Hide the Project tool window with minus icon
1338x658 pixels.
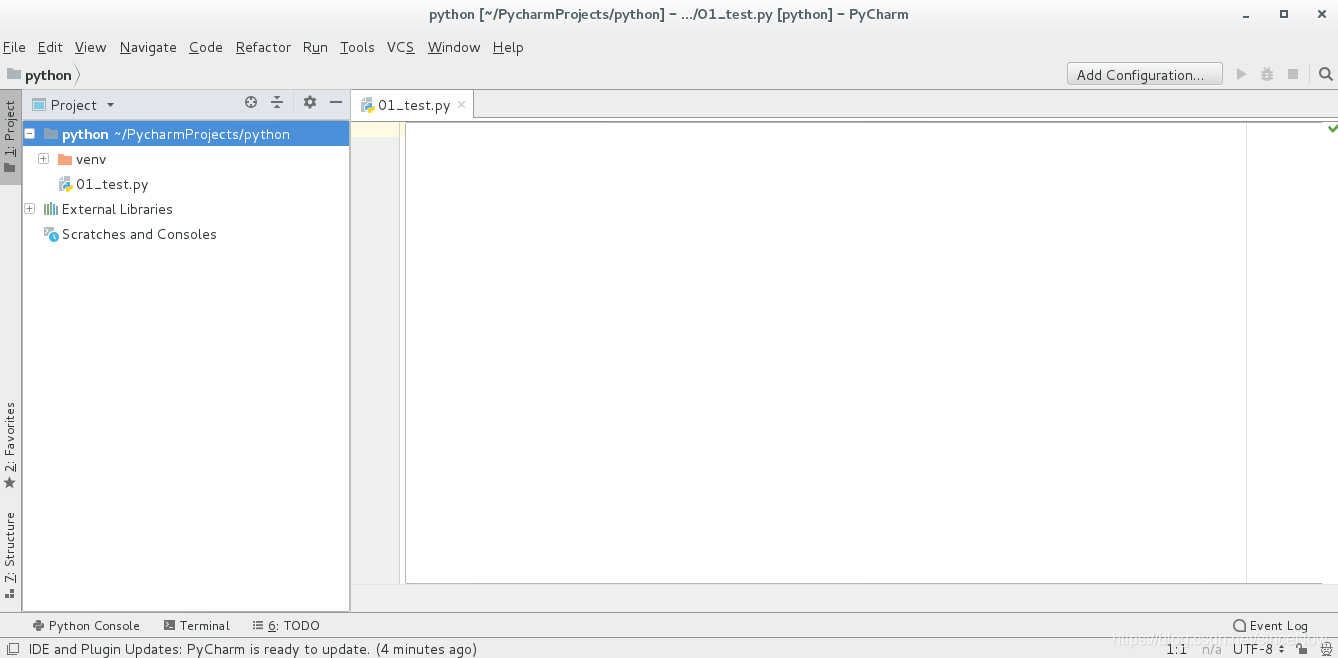(336, 103)
